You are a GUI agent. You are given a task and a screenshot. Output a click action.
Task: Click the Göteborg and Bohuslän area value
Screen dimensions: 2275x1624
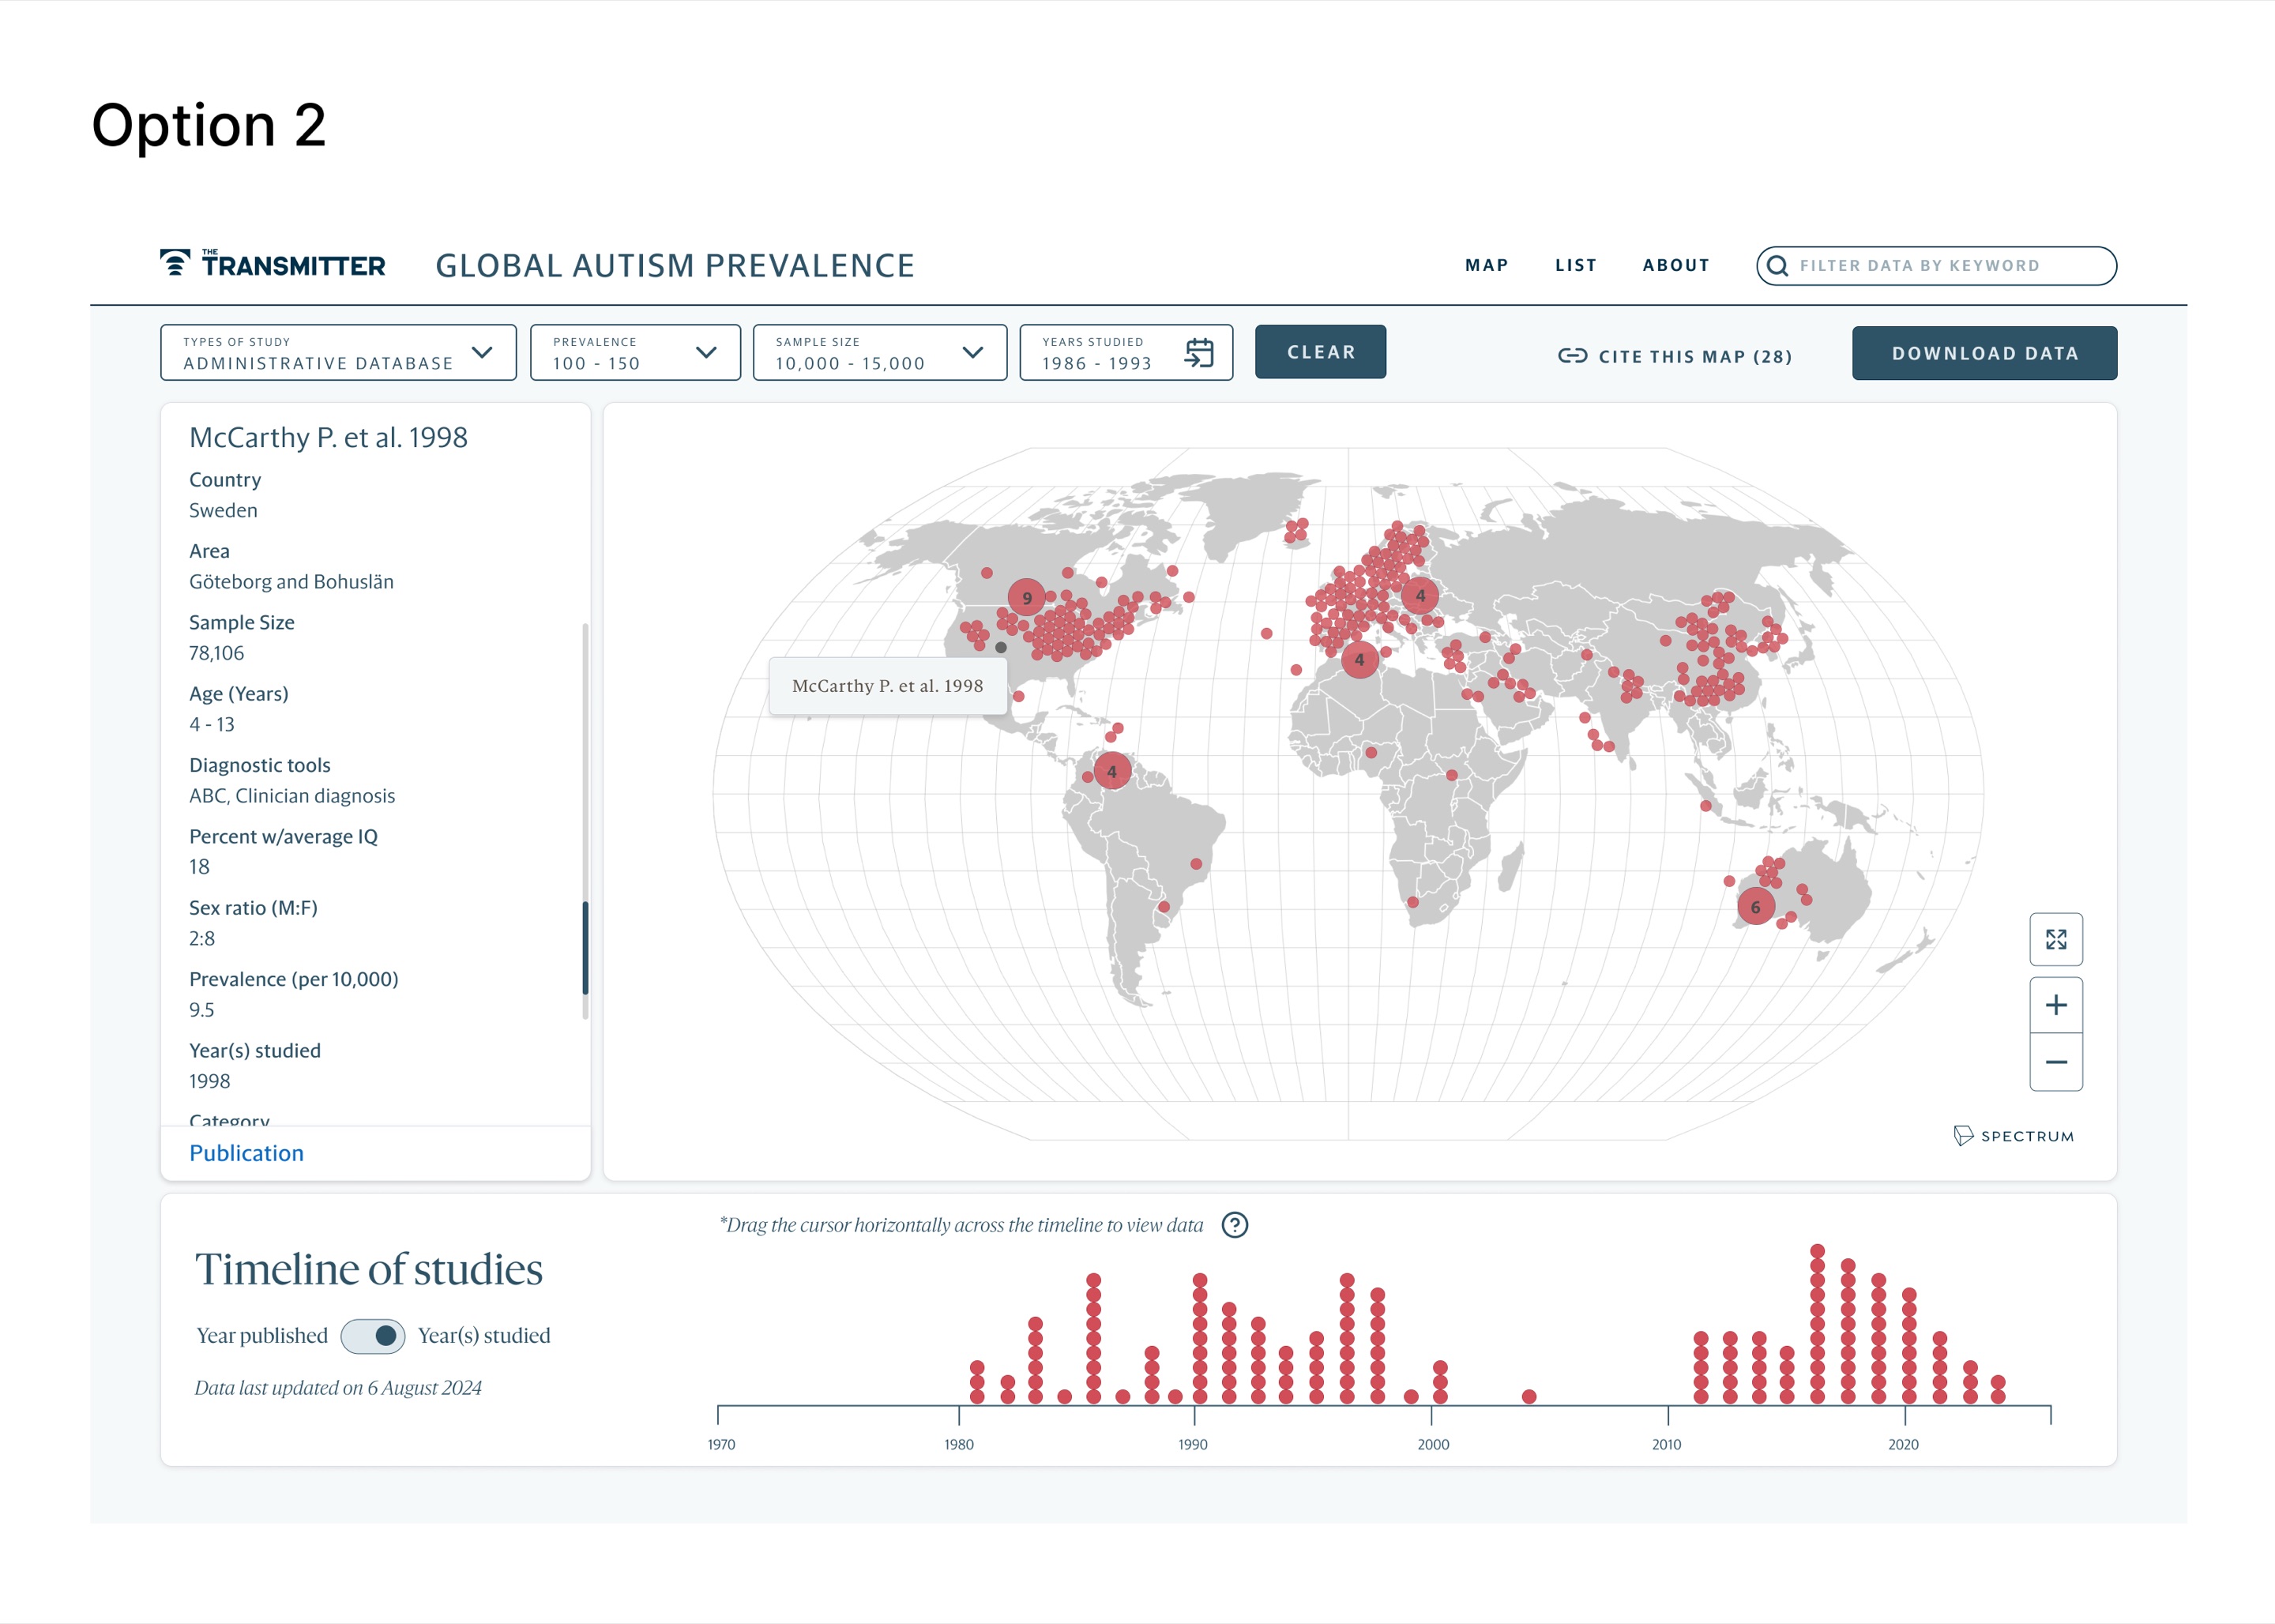[x=291, y=582]
